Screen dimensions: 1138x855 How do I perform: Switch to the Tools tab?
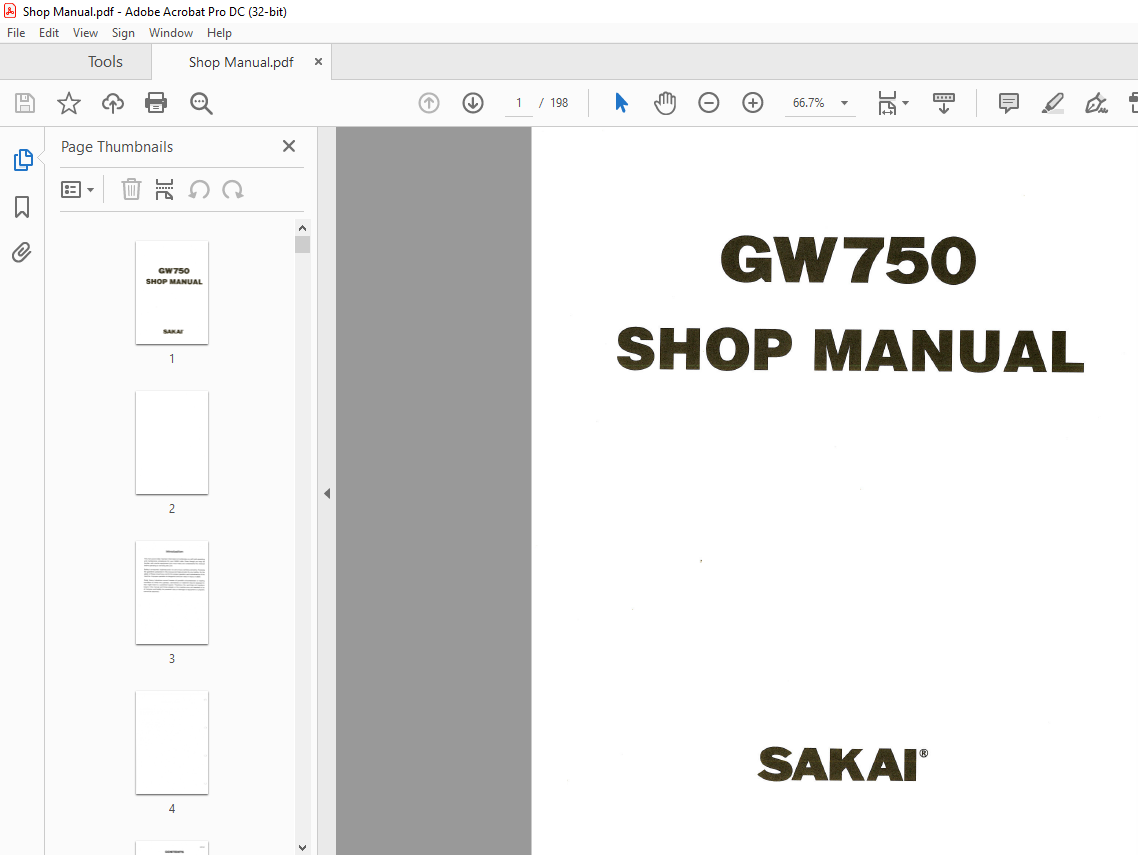point(105,62)
